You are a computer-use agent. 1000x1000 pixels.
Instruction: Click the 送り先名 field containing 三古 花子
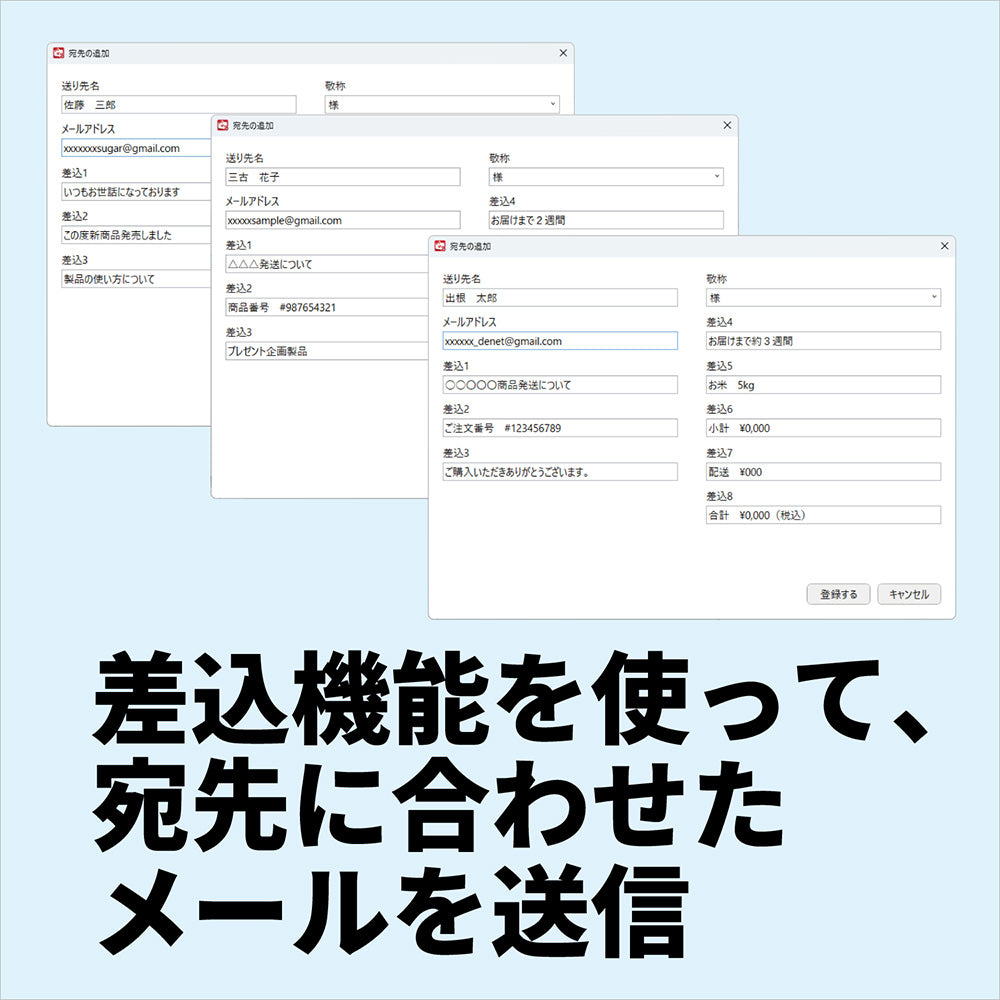coord(342,177)
